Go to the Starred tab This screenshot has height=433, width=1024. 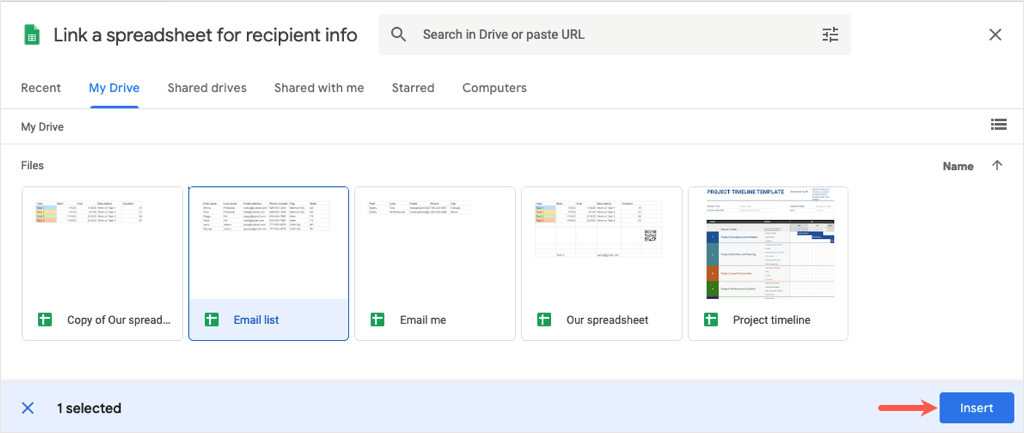[x=413, y=88]
